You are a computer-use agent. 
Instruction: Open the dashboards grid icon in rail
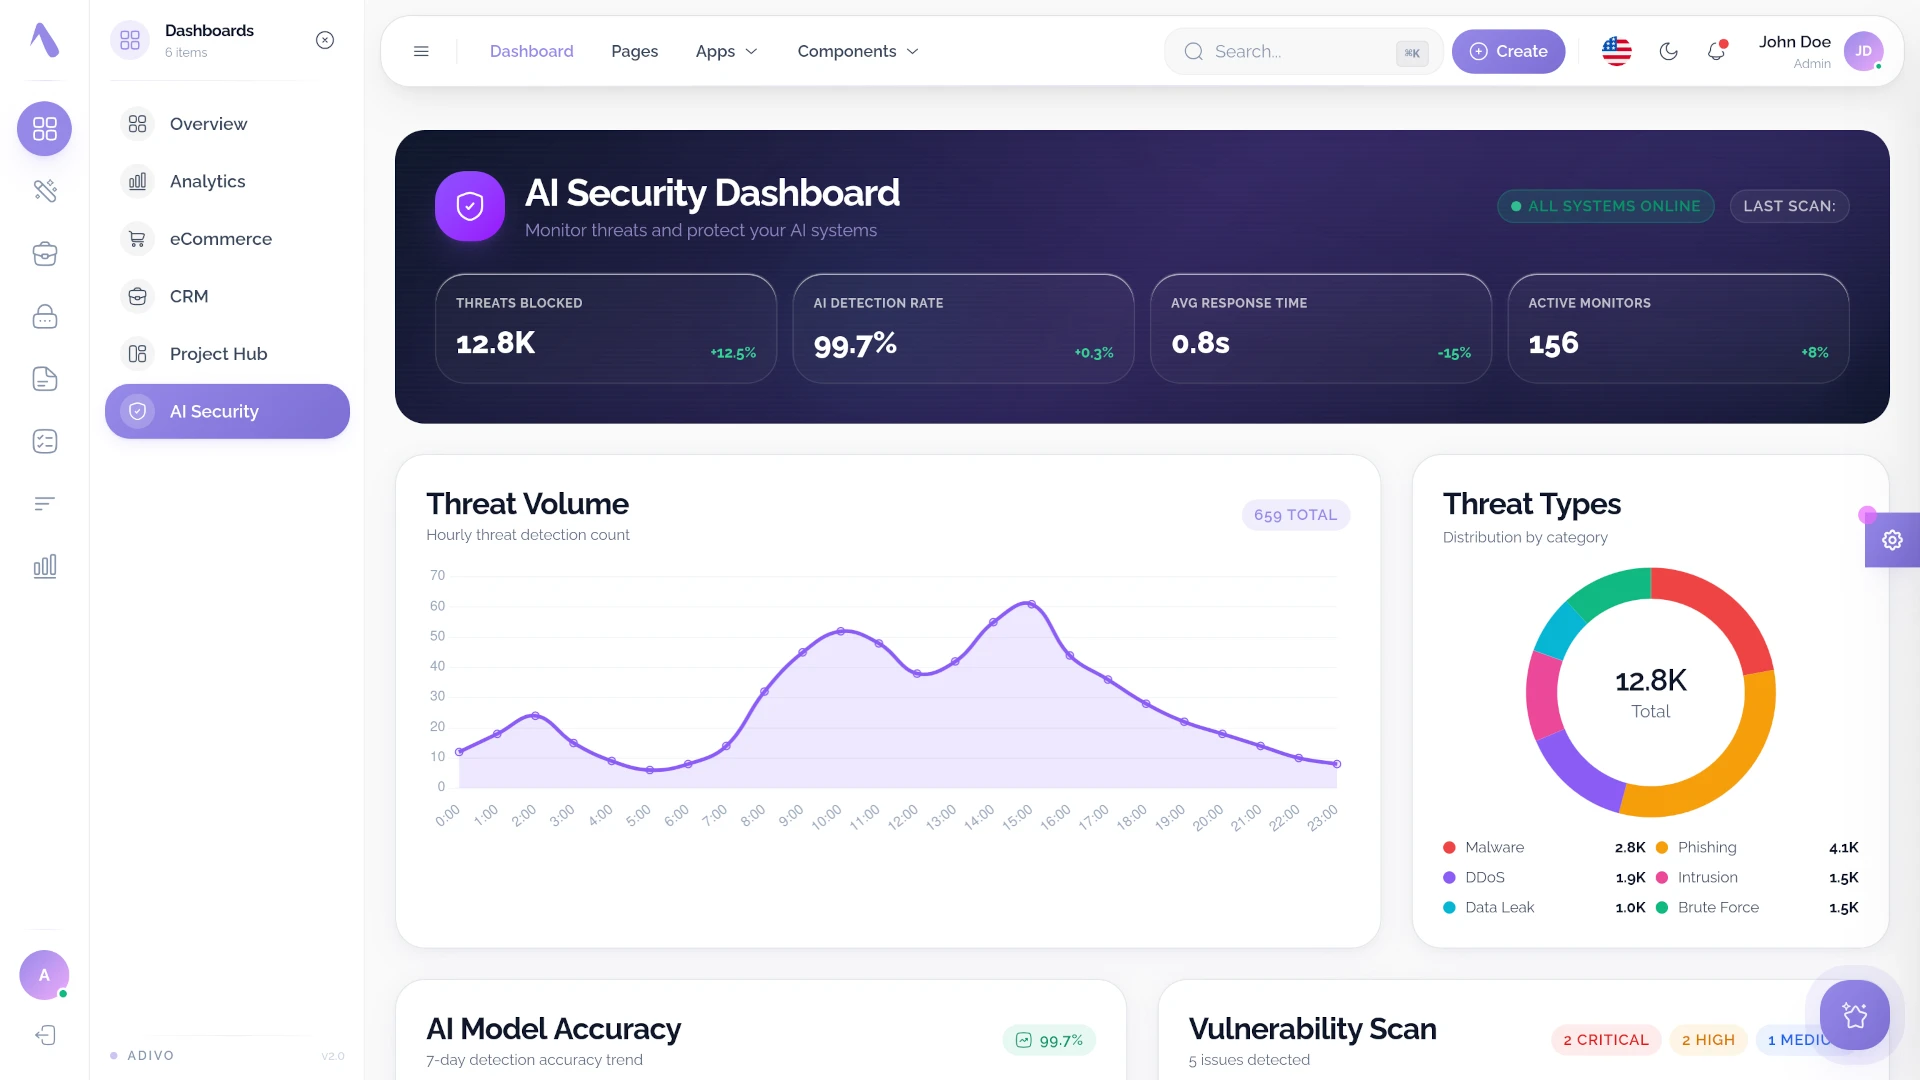(44, 128)
